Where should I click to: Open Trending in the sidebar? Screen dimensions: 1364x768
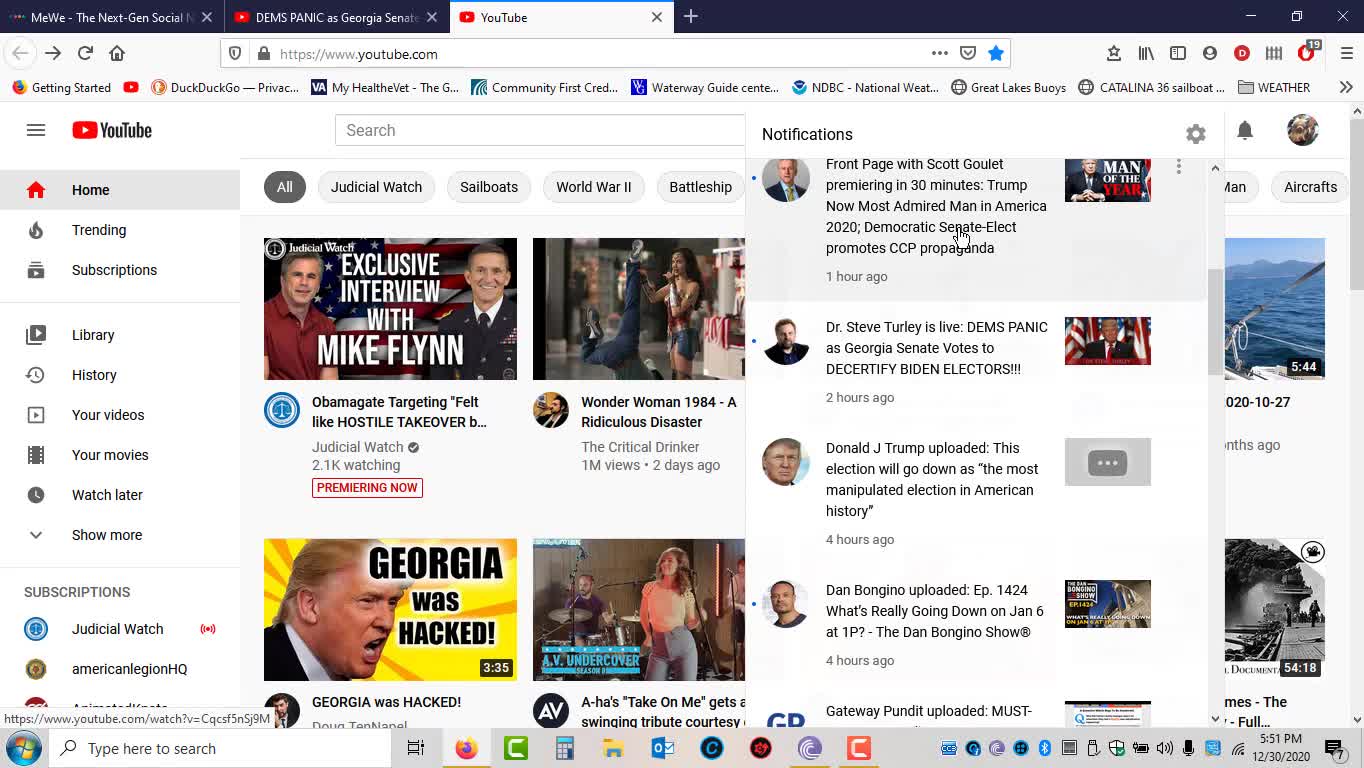coord(120,230)
